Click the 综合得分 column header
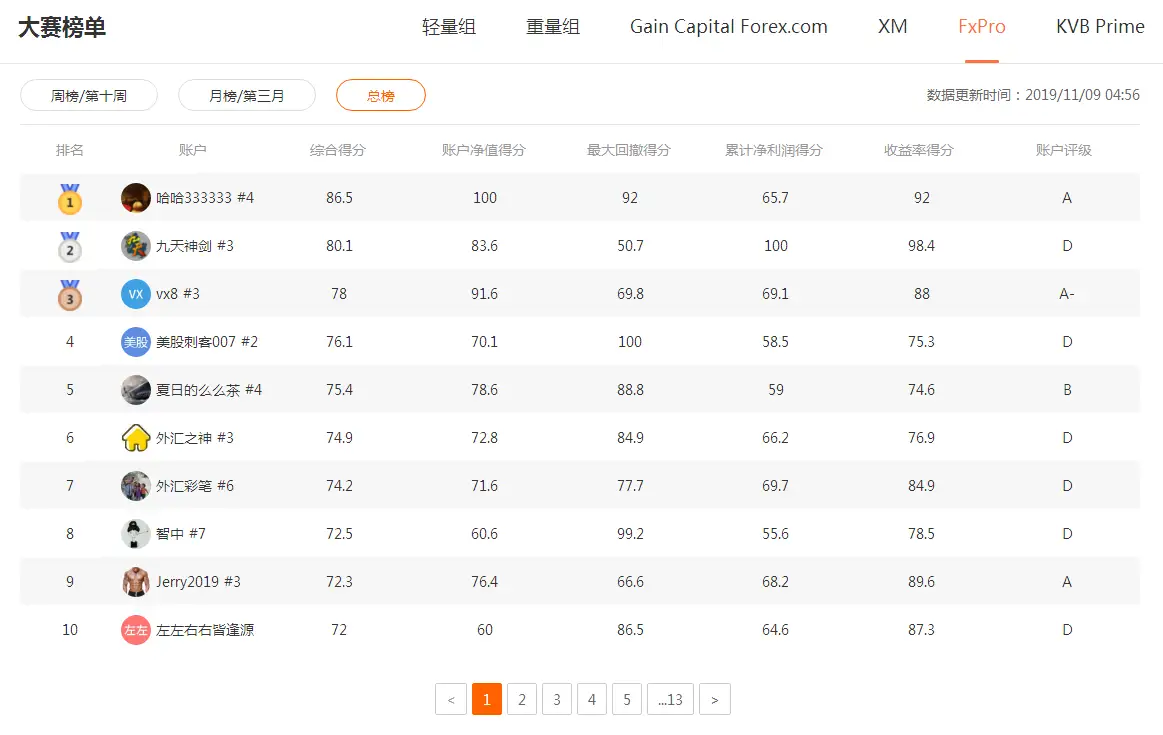The image size is (1163, 735). click(x=337, y=150)
